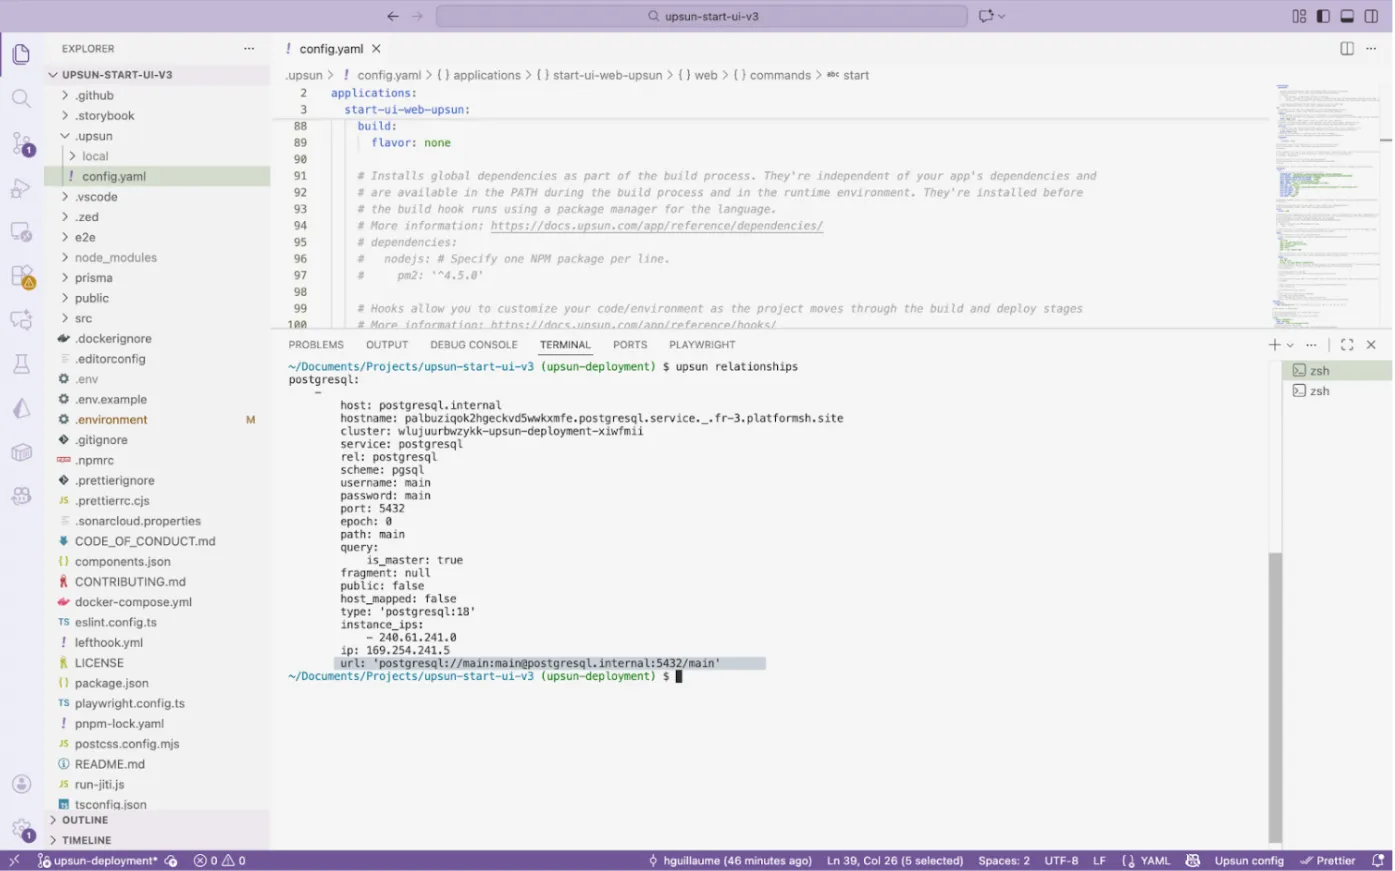
Task: Open the Extensions view icon
Action: tap(21, 276)
